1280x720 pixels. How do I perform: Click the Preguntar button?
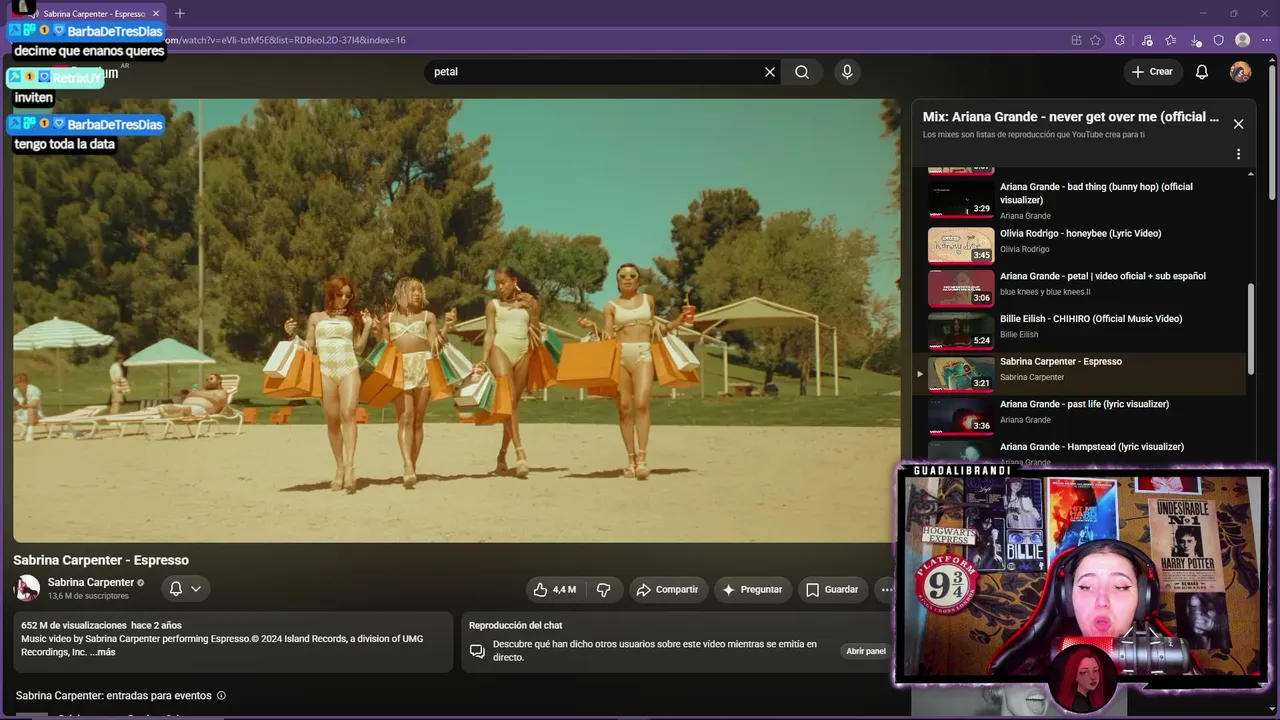tap(752, 590)
